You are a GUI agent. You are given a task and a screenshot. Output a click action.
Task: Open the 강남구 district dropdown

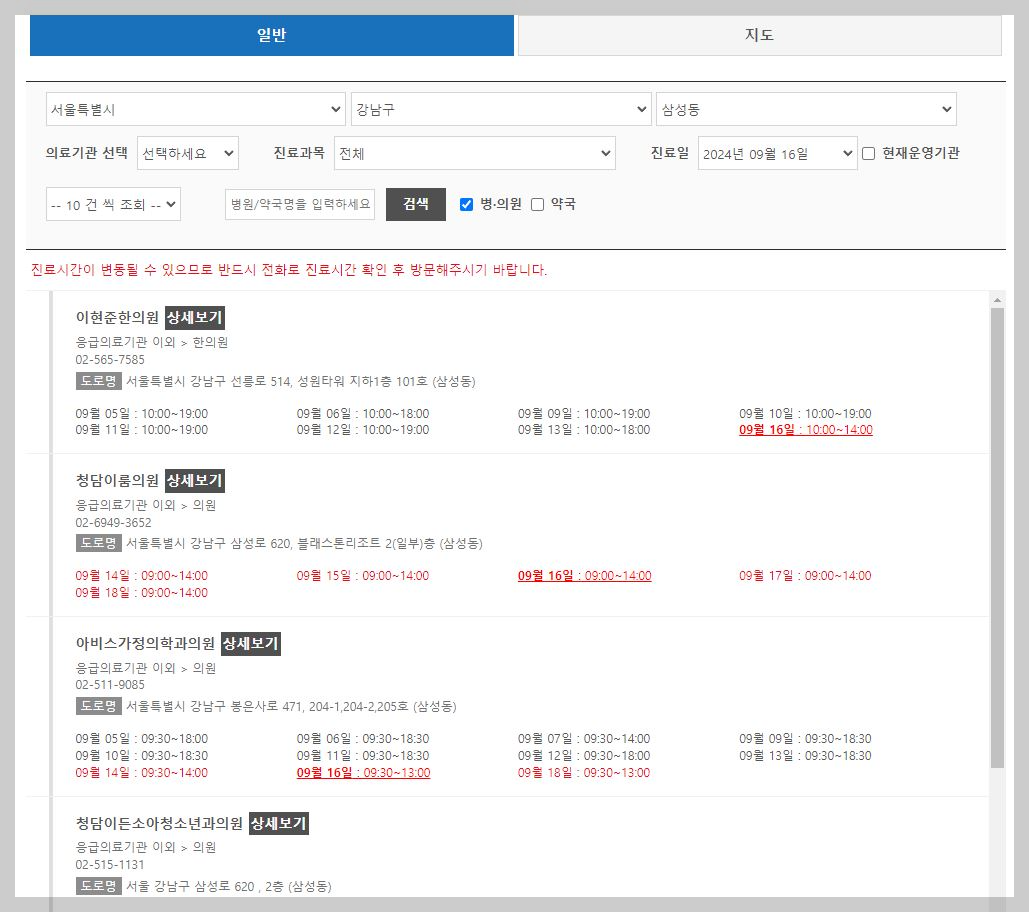tap(500, 108)
